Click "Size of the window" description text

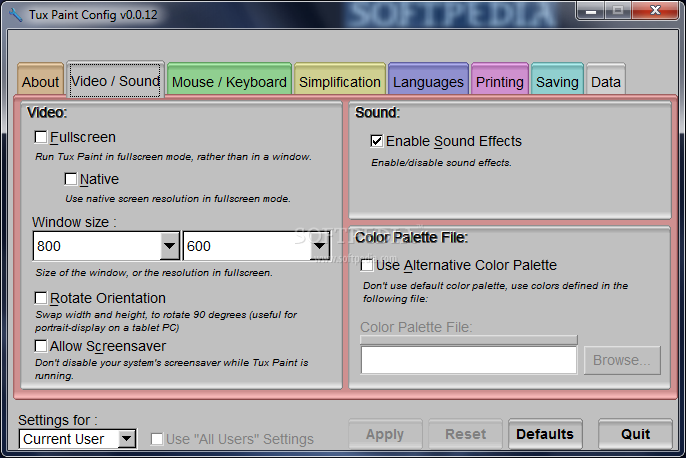click(154, 273)
